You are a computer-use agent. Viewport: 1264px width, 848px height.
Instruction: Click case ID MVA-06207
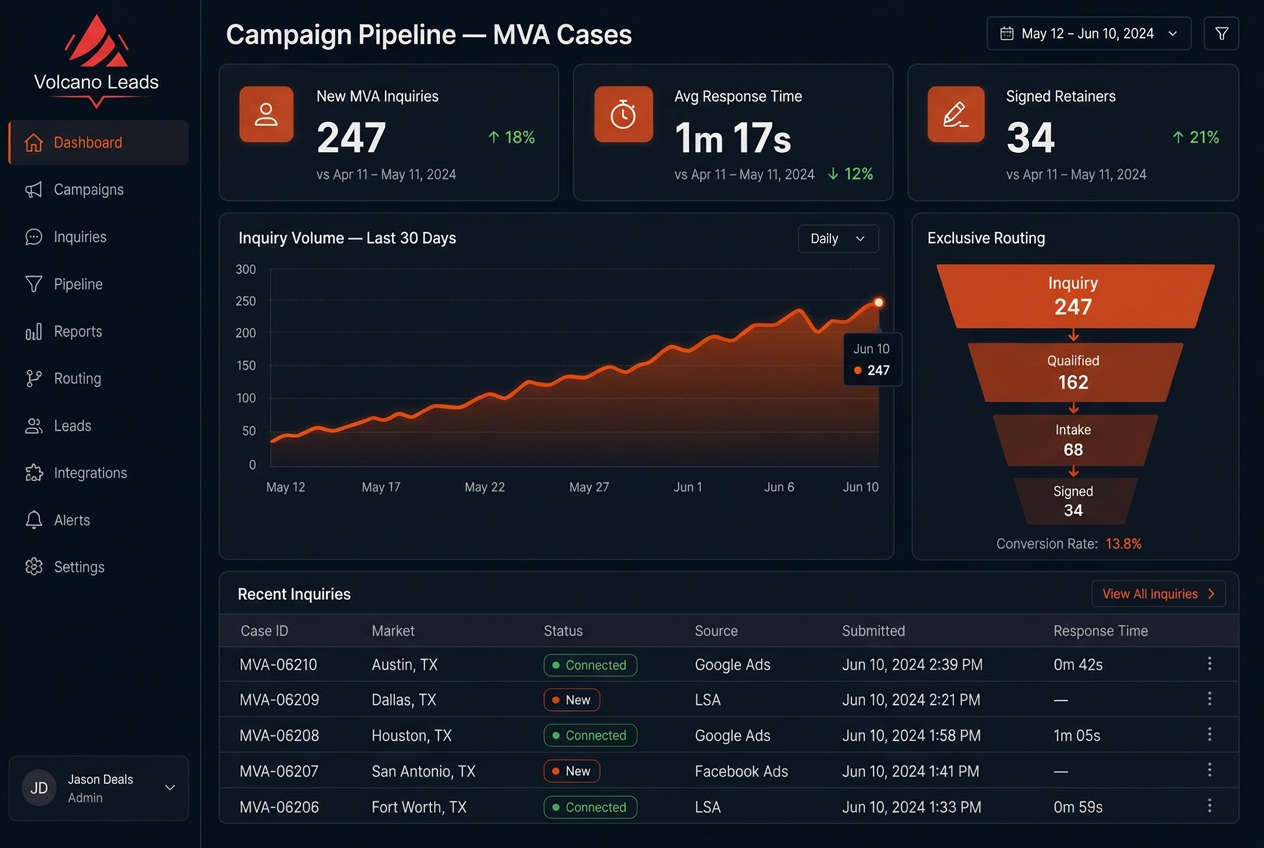click(279, 771)
